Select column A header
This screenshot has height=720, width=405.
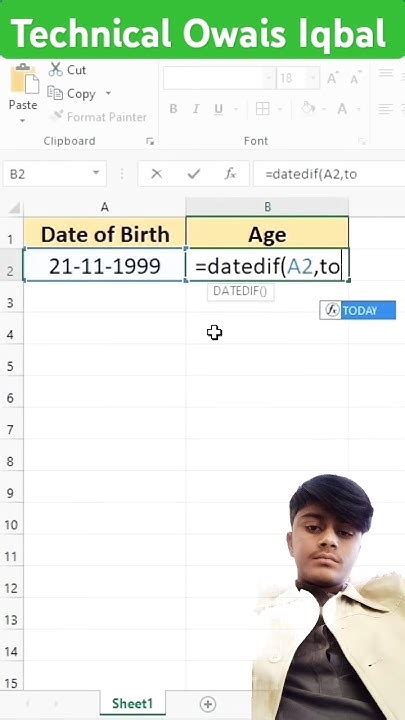[x=105, y=208]
